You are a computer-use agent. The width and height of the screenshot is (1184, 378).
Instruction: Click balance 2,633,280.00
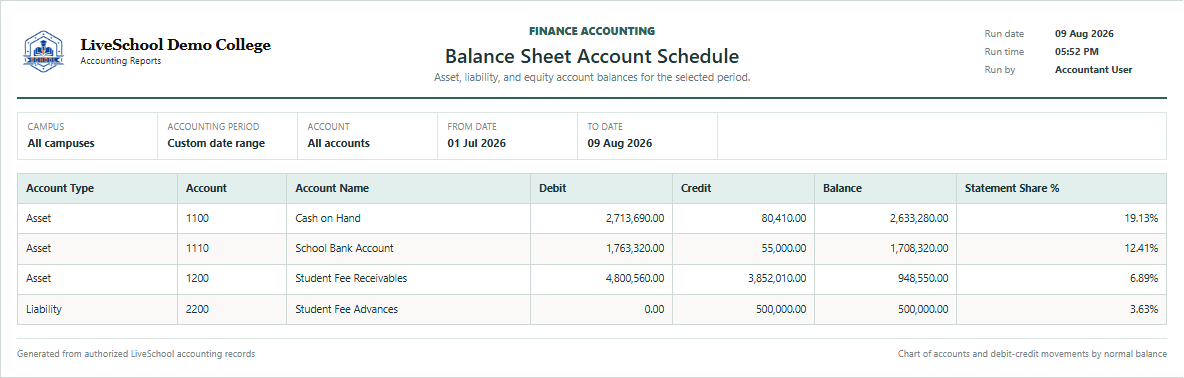(x=918, y=219)
